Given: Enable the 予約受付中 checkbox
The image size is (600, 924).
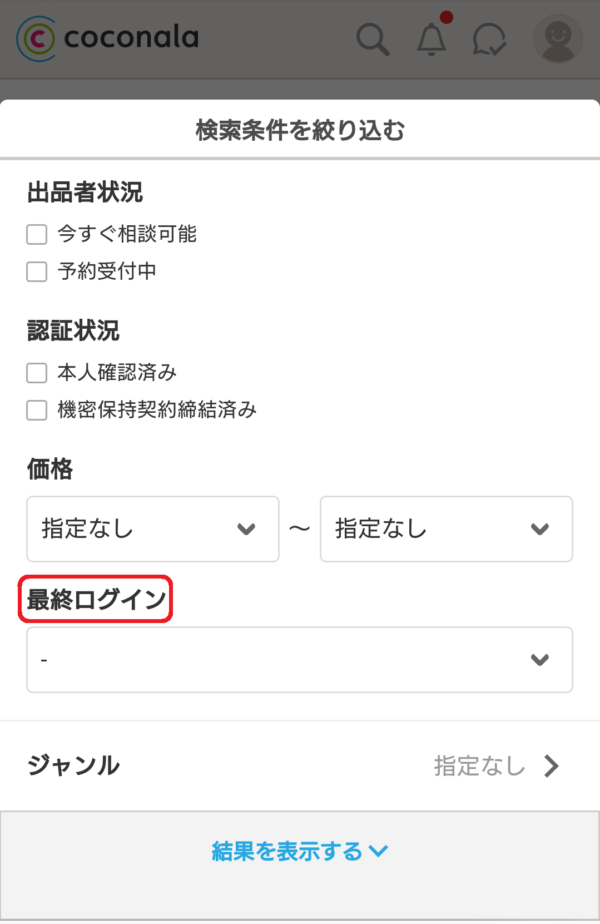Looking at the screenshot, I should point(37,271).
